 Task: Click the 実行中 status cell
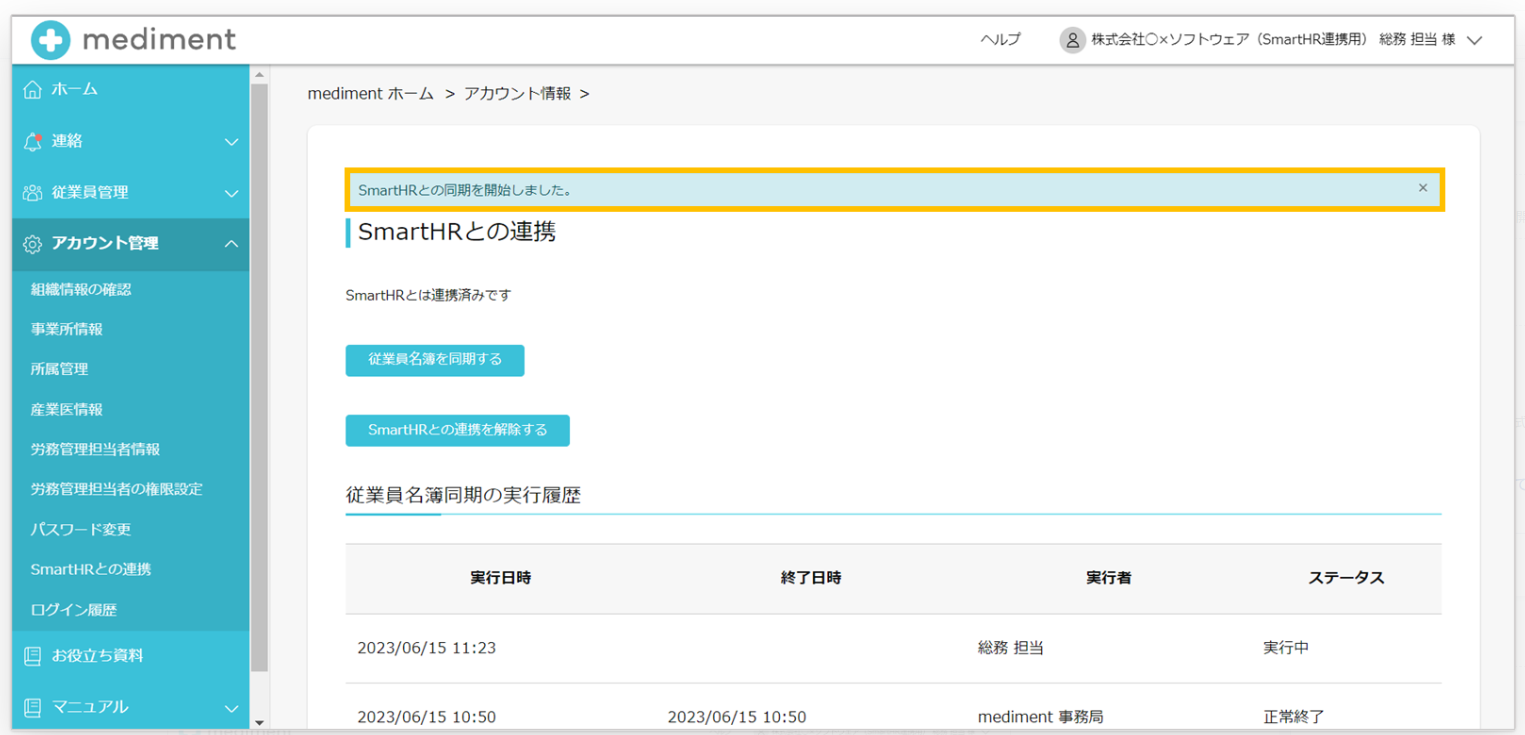(1286, 648)
